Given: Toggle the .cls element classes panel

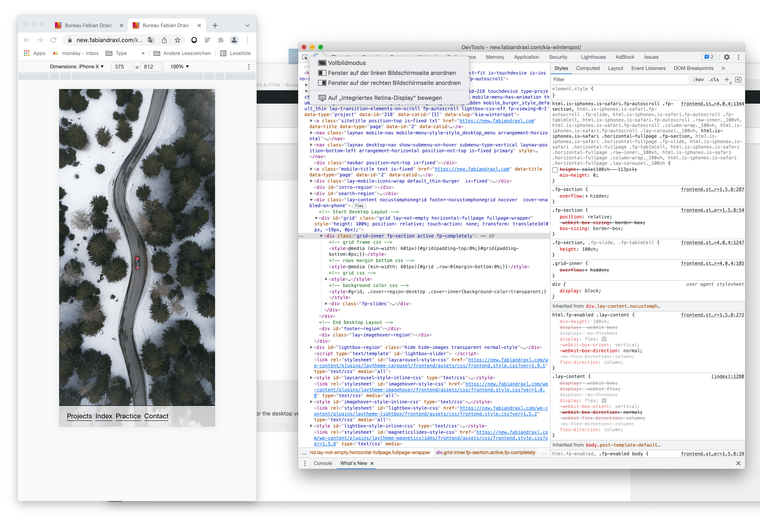Looking at the screenshot, I should tap(713, 79).
